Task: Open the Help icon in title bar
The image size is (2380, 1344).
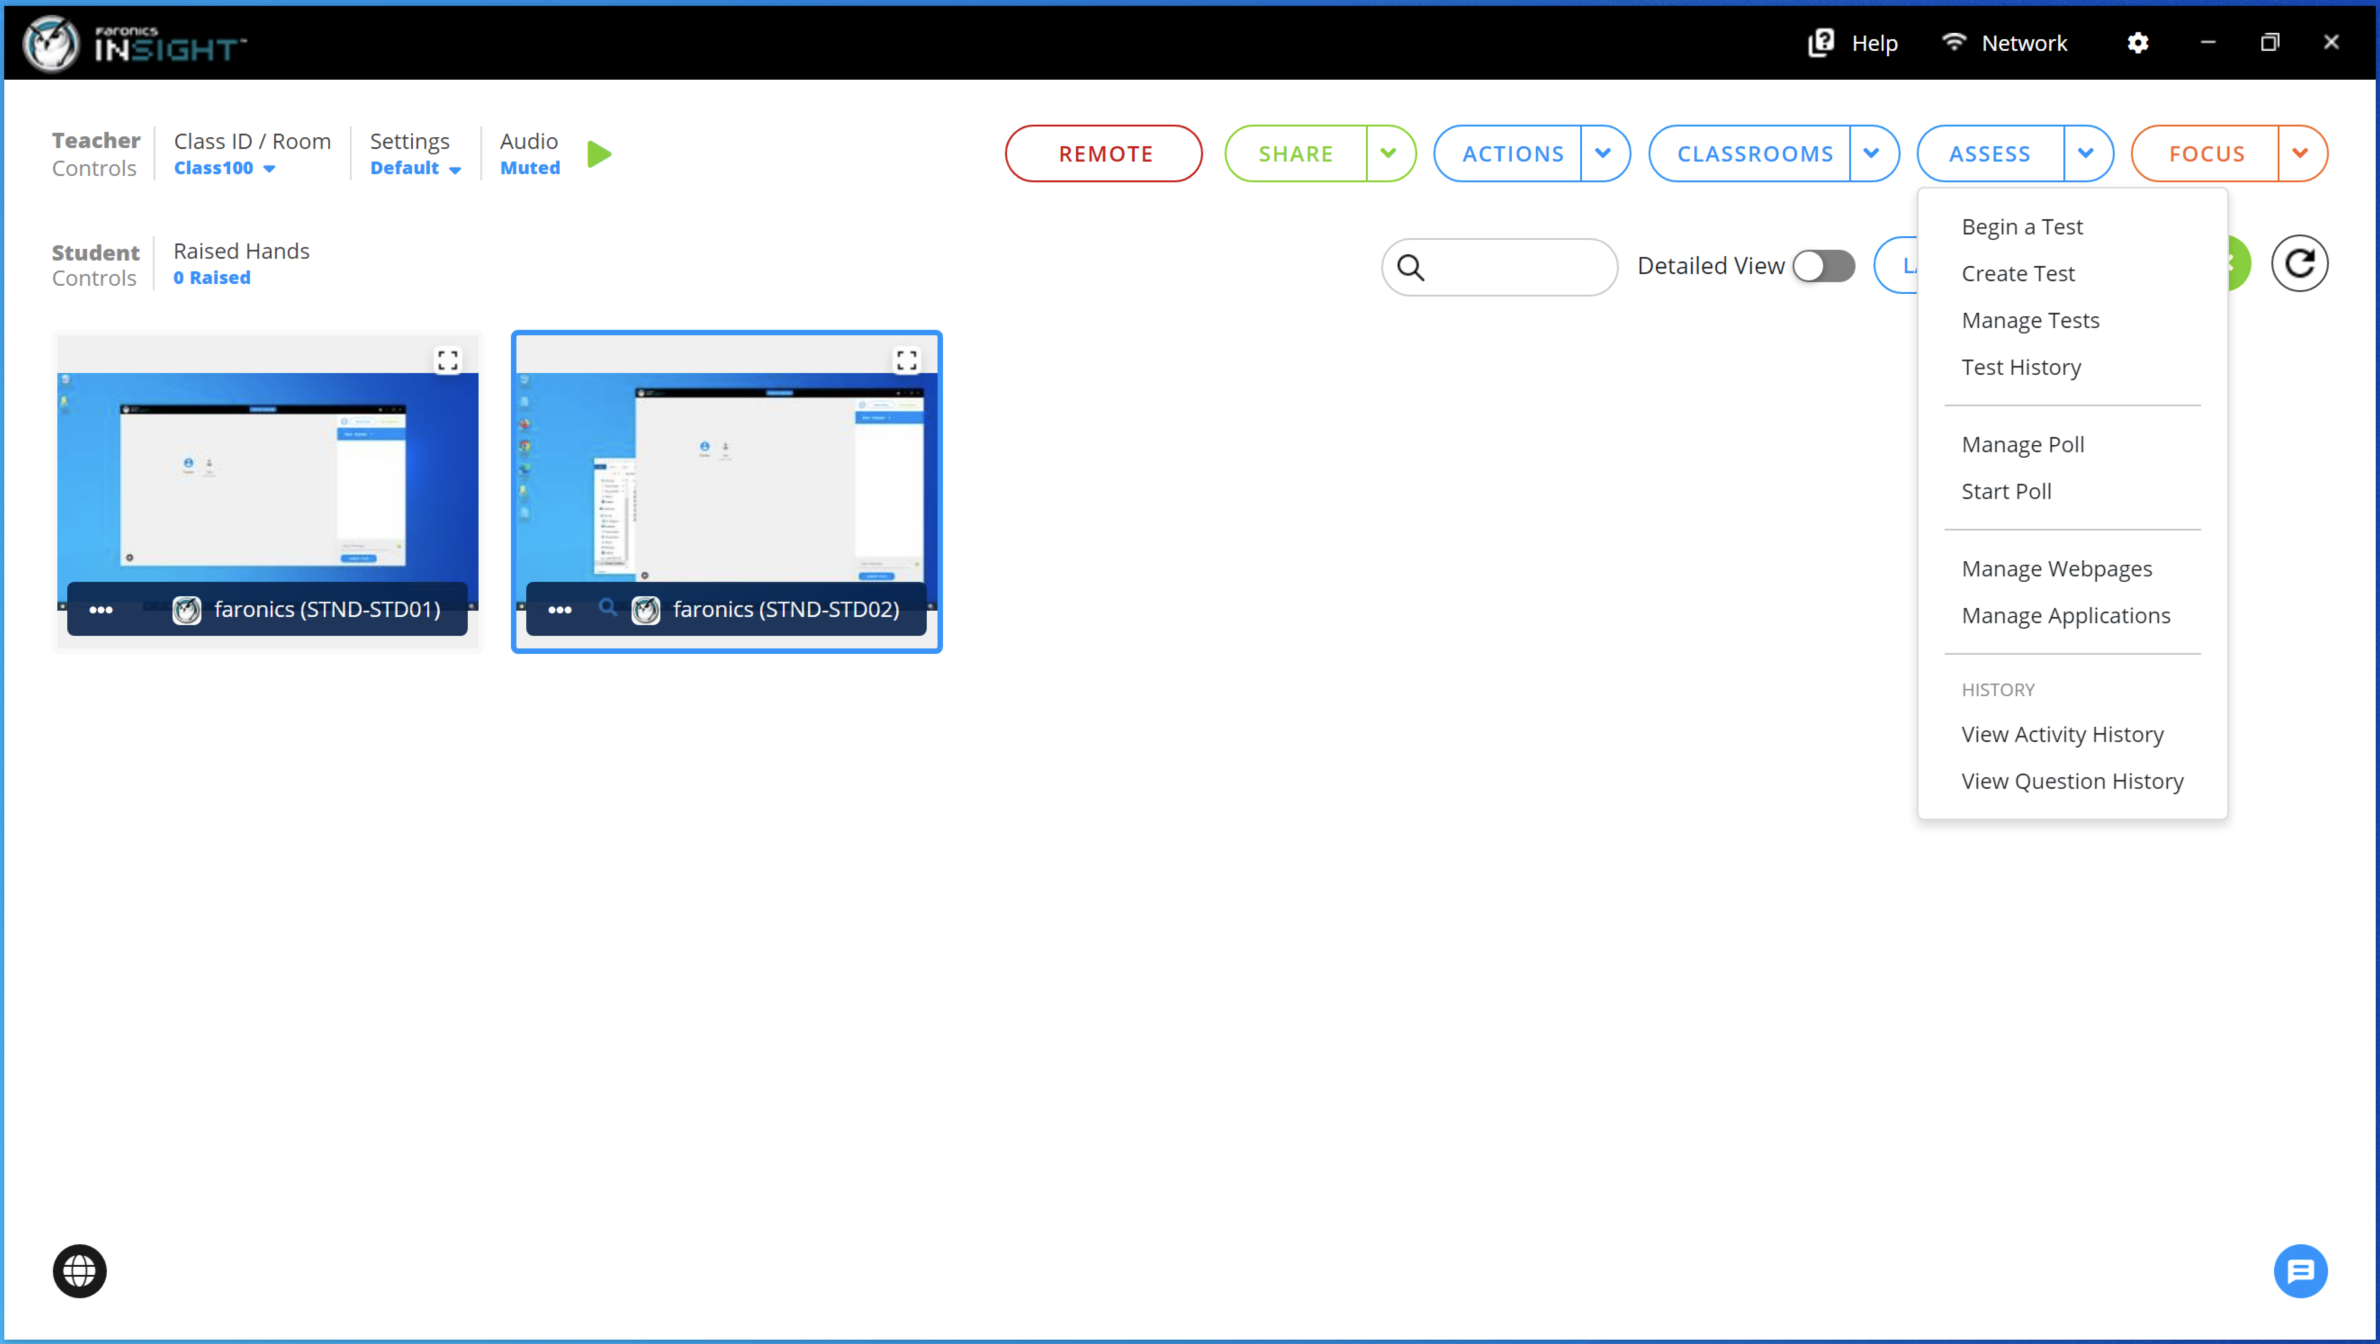Action: (x=1821, y=43)
